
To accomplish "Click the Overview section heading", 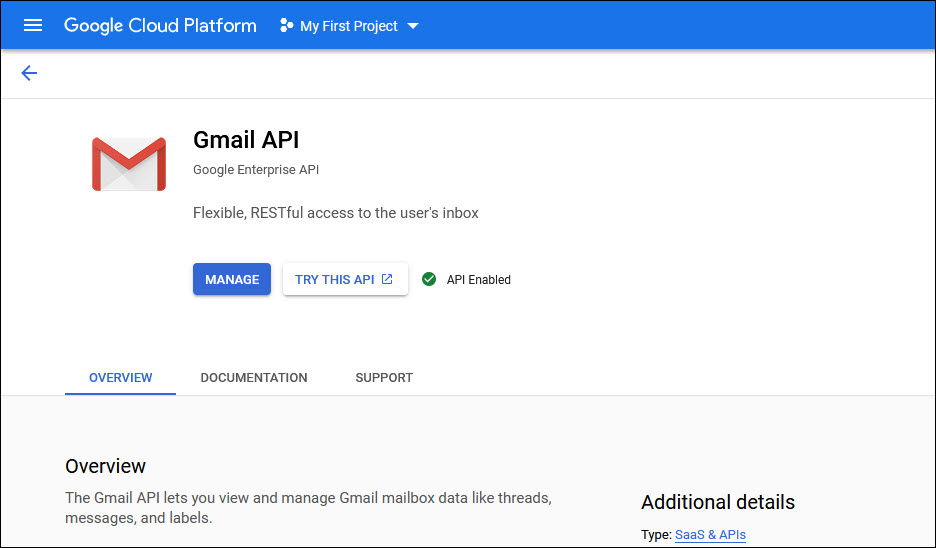I will [x=105, y=466].
